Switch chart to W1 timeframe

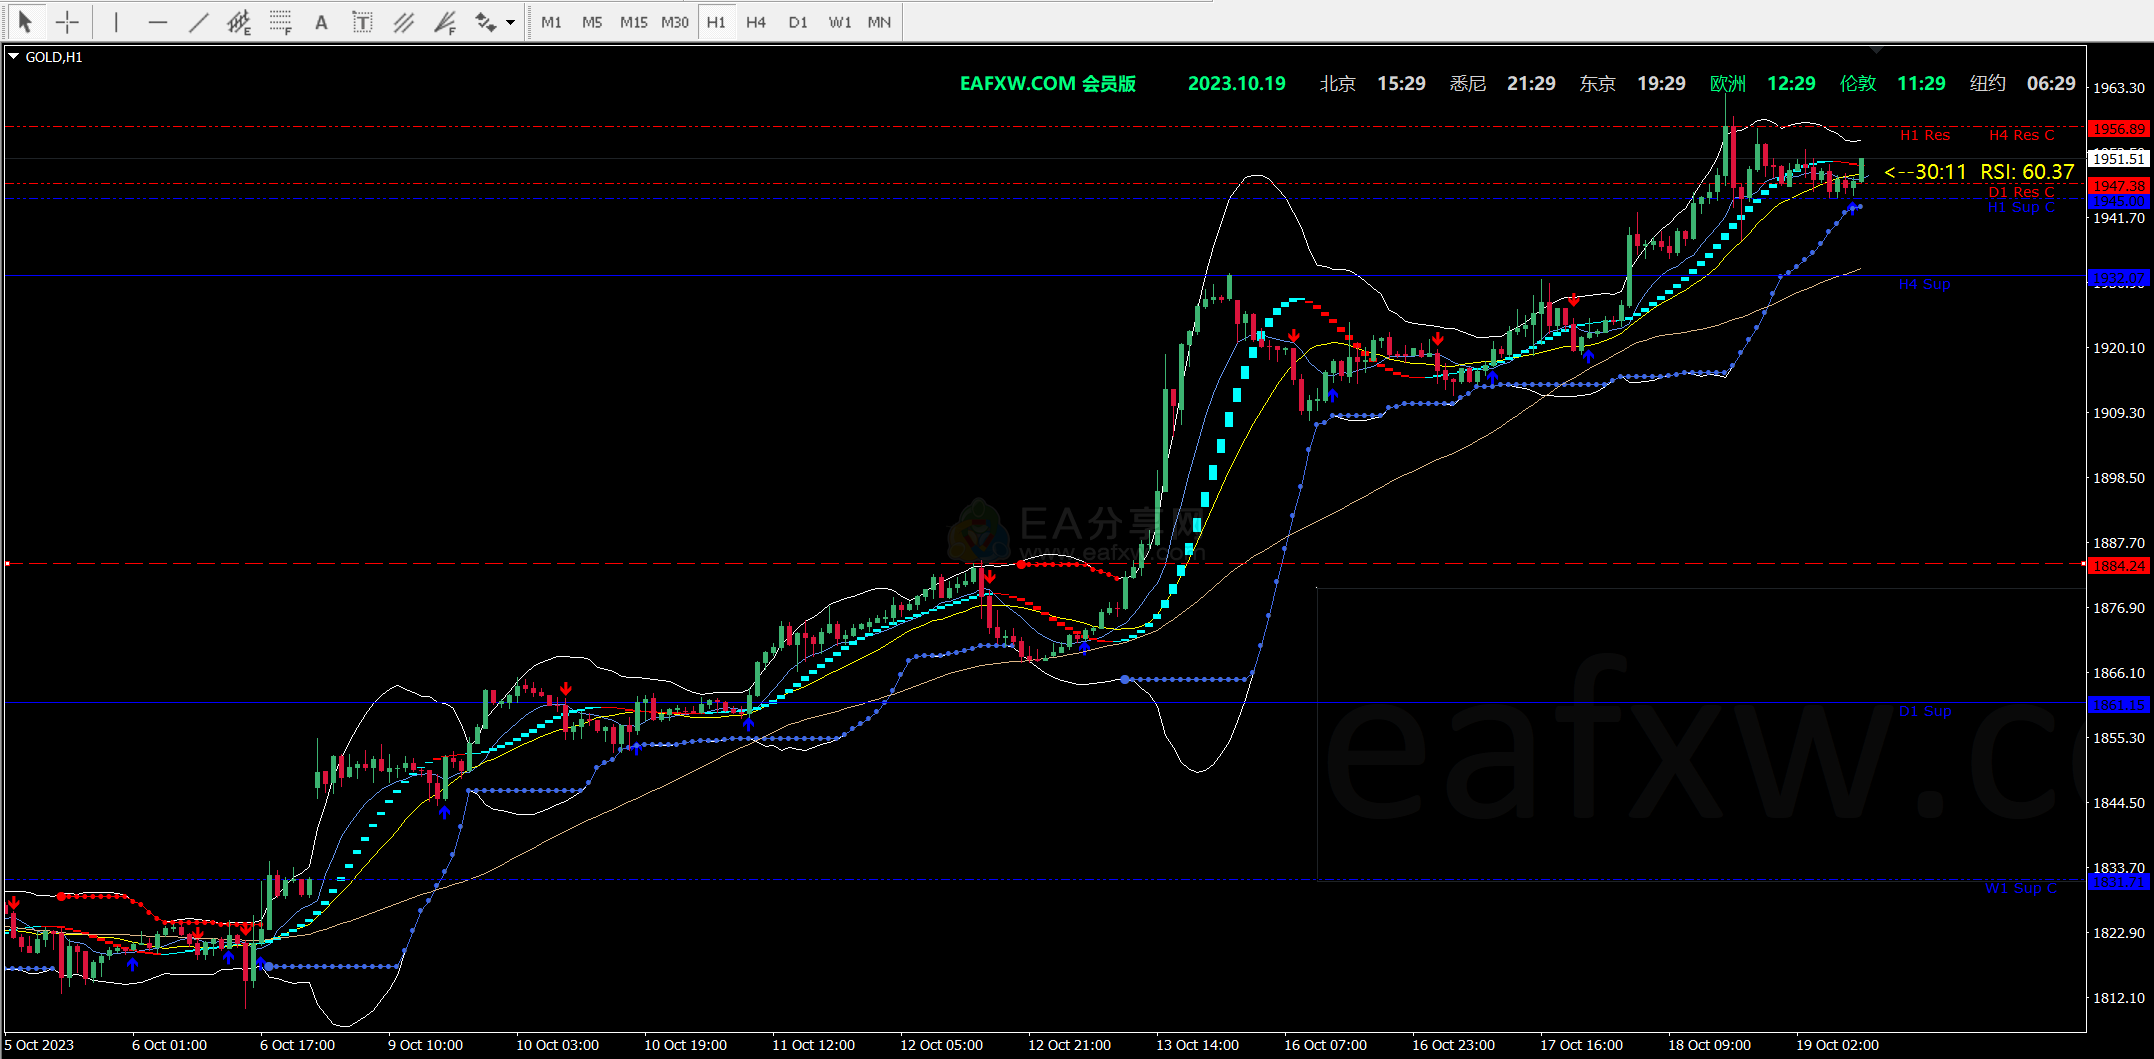click(839, 22)
